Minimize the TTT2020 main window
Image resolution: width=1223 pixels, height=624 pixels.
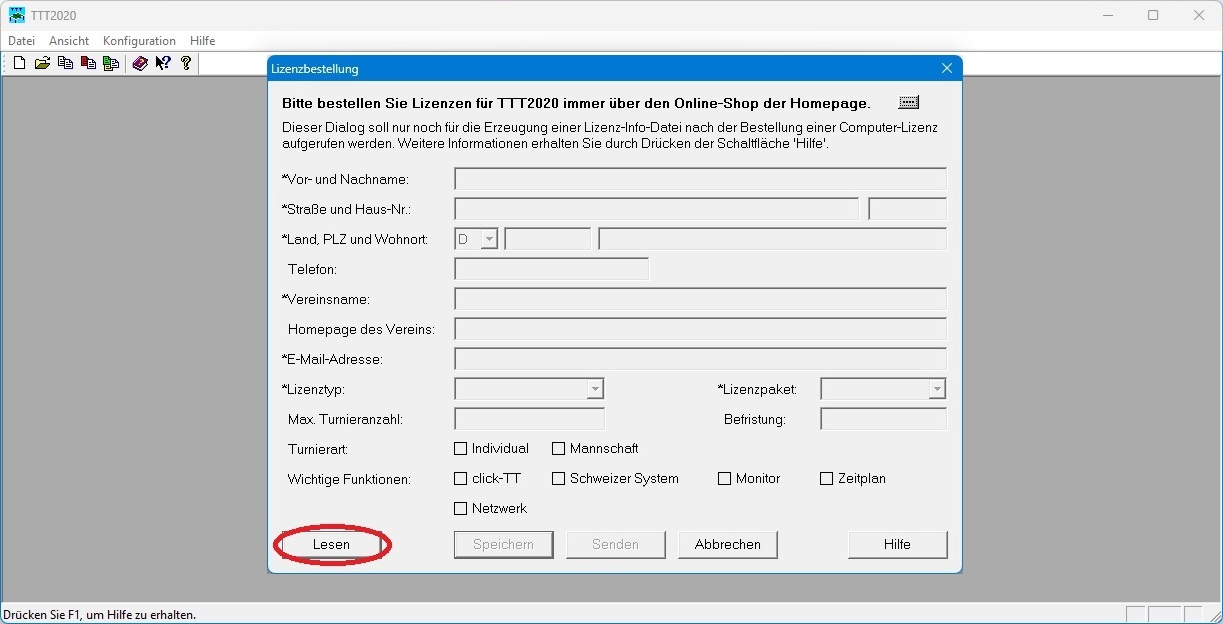(1107, 15)
